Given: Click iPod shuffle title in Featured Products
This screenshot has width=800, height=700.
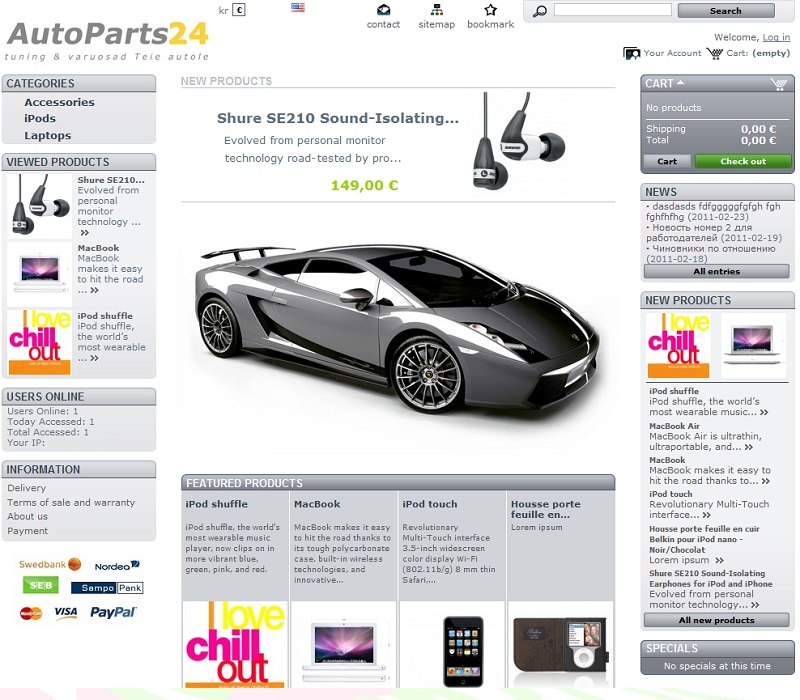Looking at the screenshot, I should 217,504.
